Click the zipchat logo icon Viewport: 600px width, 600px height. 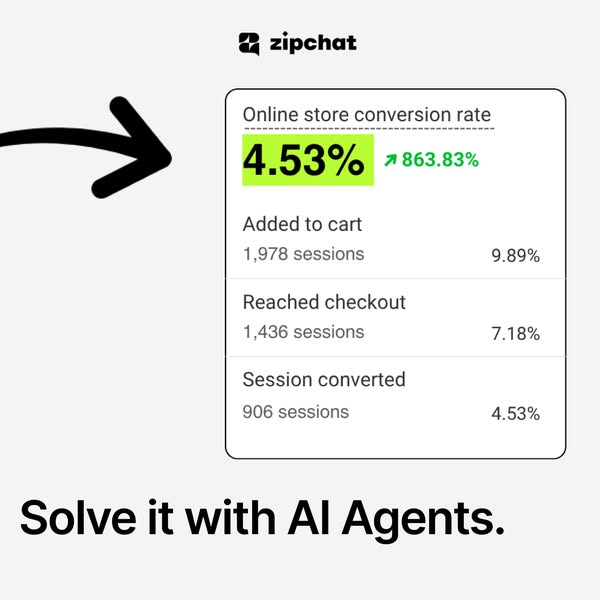250,43
